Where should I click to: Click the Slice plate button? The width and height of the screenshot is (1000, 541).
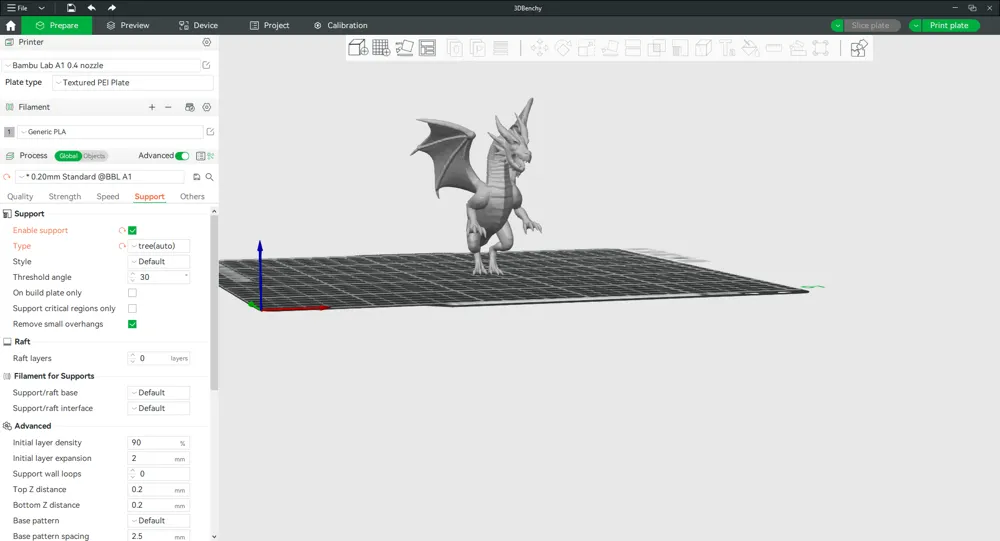(871, 26)
